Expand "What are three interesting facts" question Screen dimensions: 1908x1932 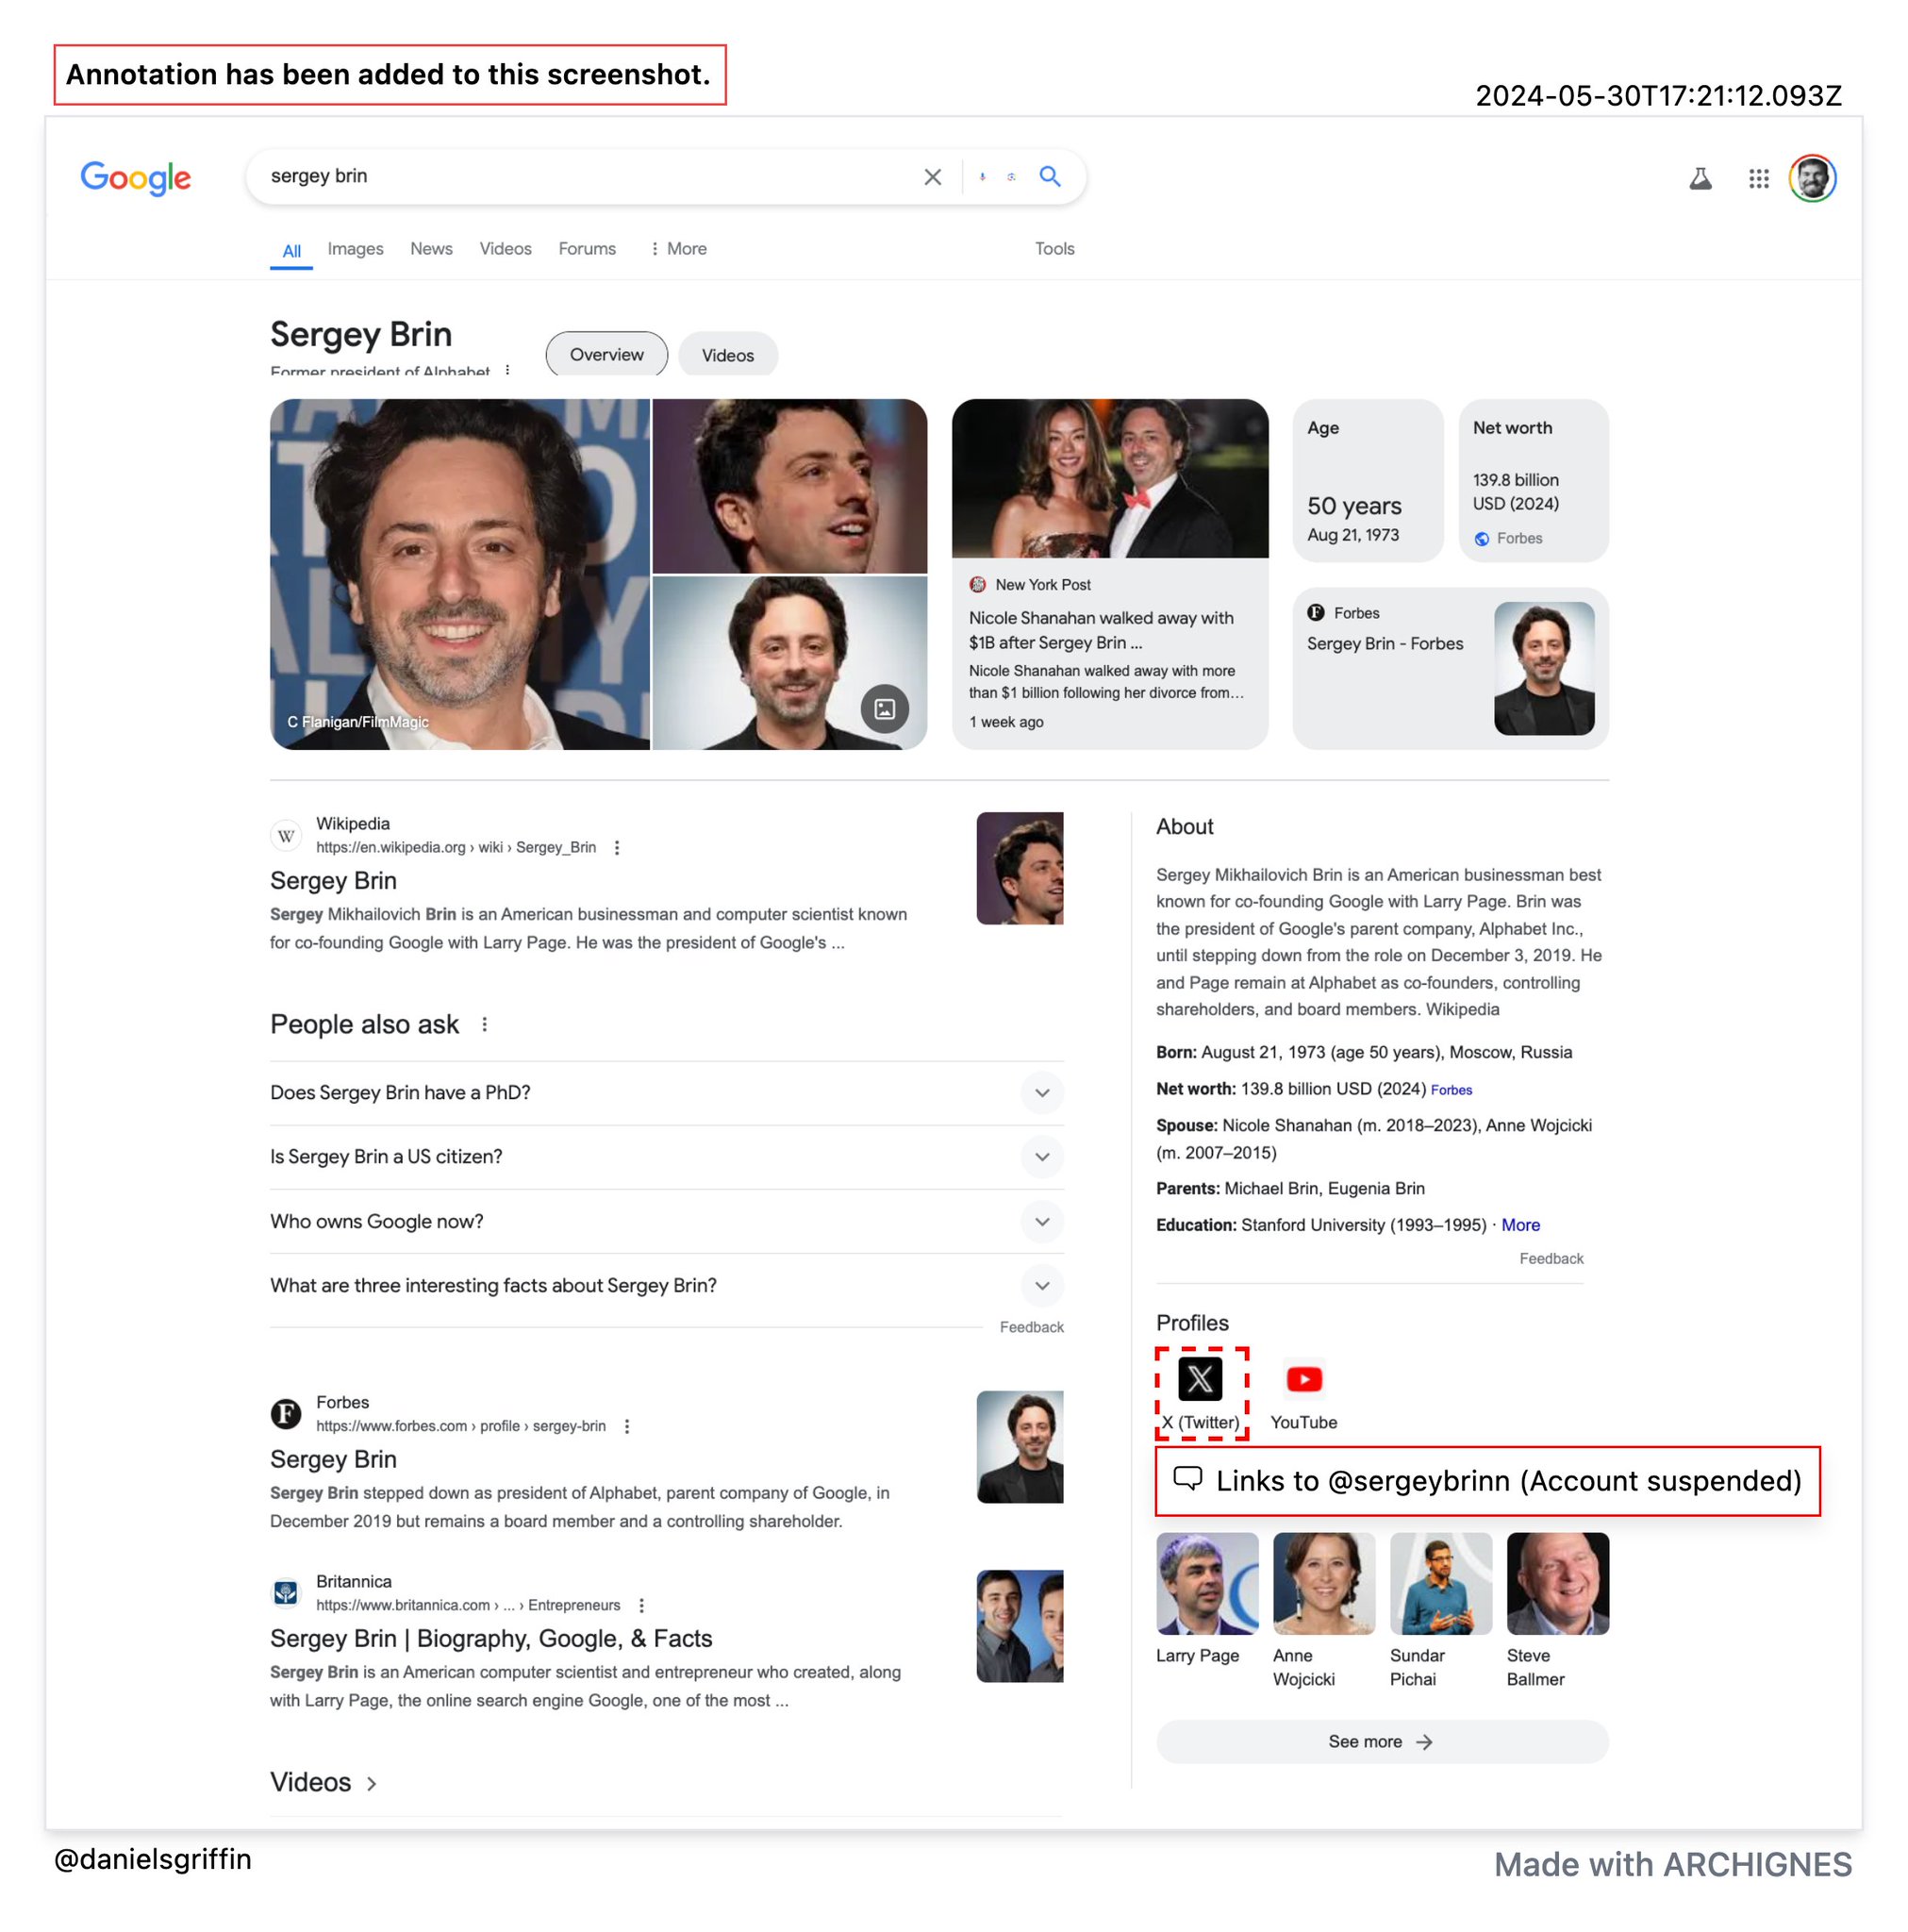(x=666, y=1285)
